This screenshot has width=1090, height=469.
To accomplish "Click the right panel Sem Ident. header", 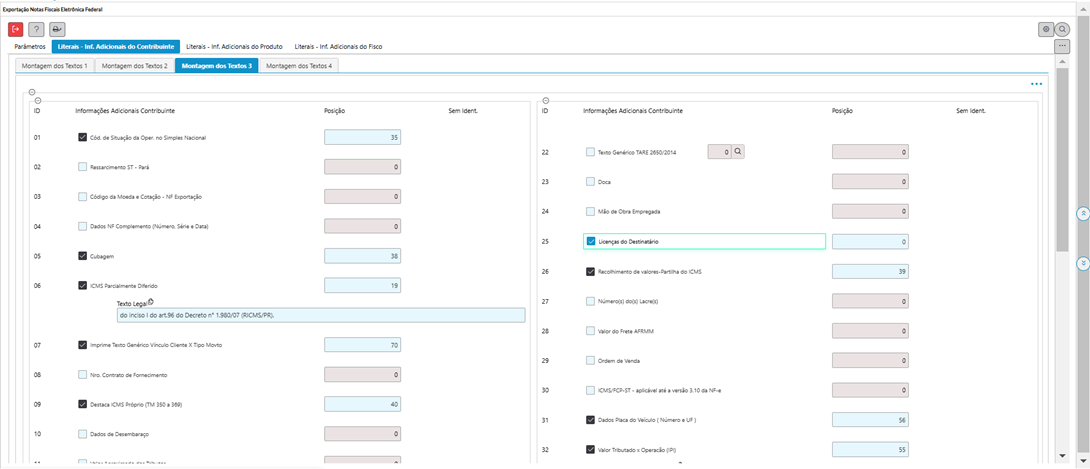I will (x=971, y=110).
